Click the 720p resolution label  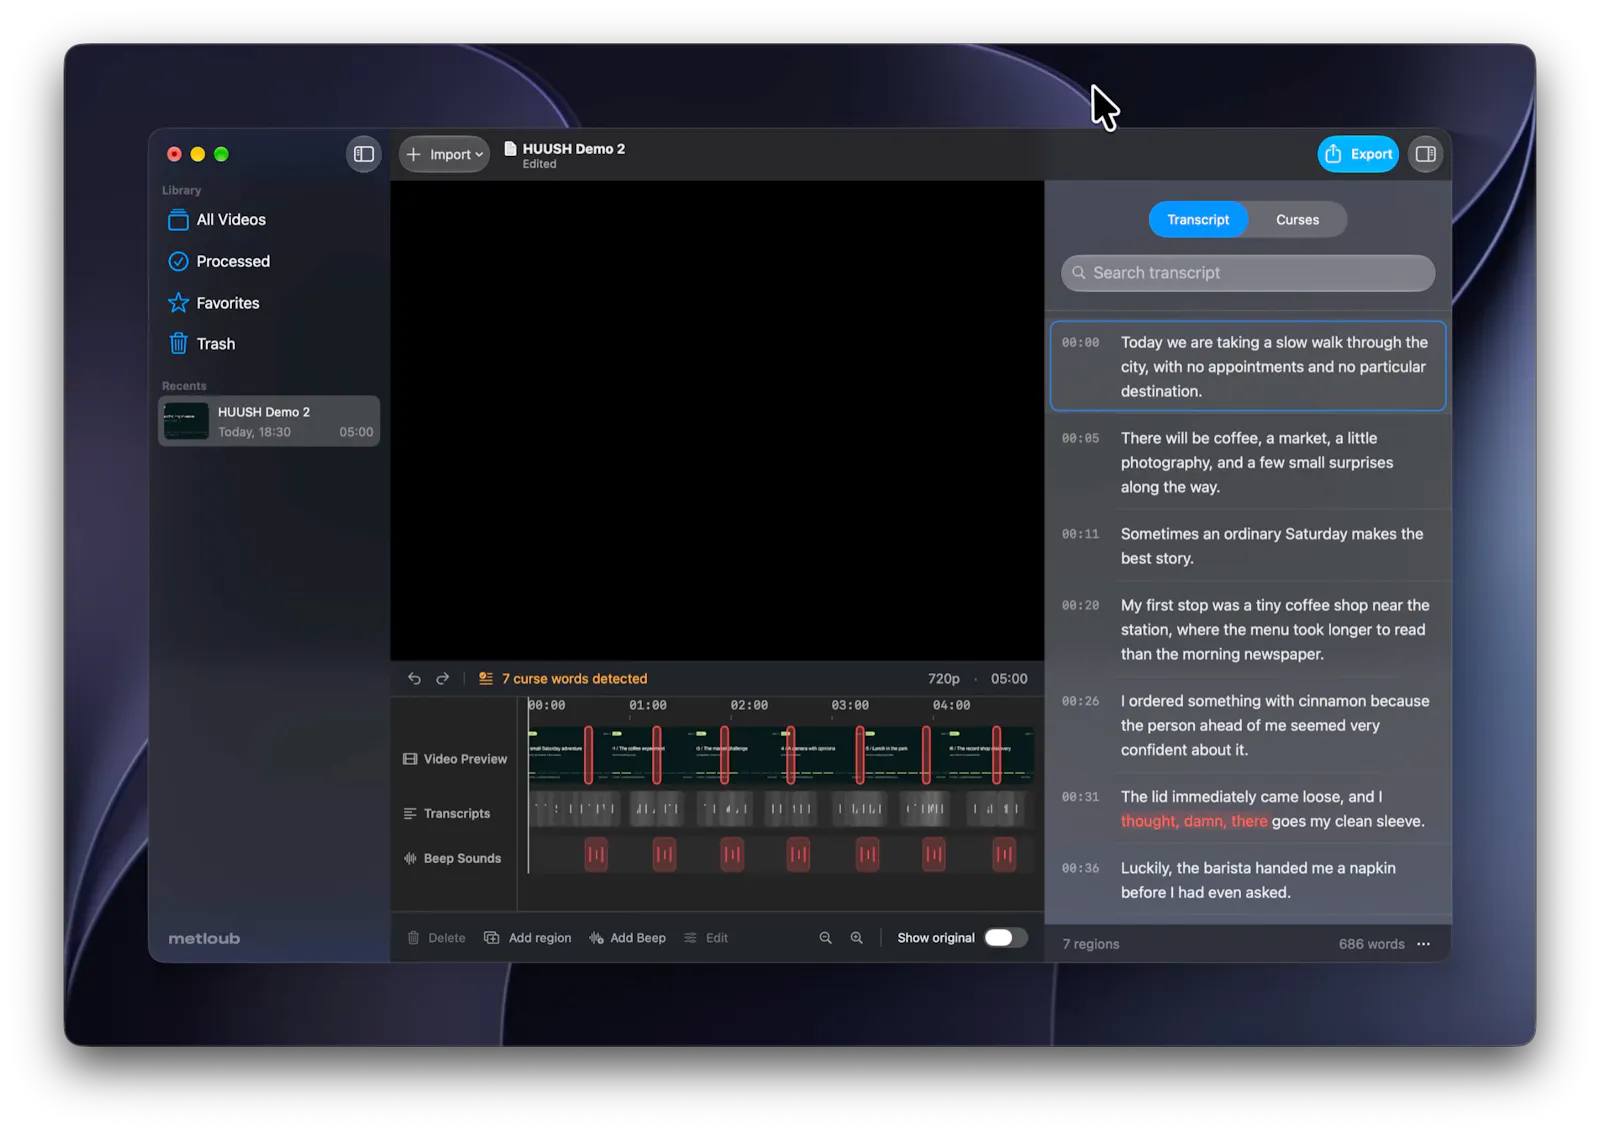click(x=943, y=678)
